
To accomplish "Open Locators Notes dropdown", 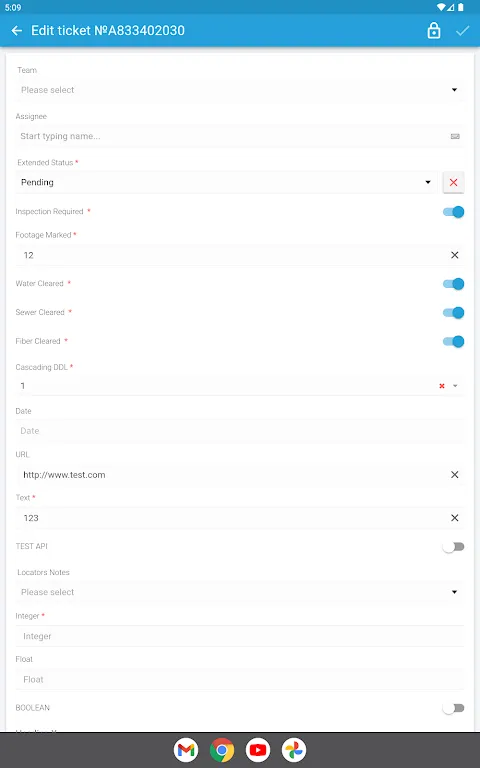I will tap(240, 592).
